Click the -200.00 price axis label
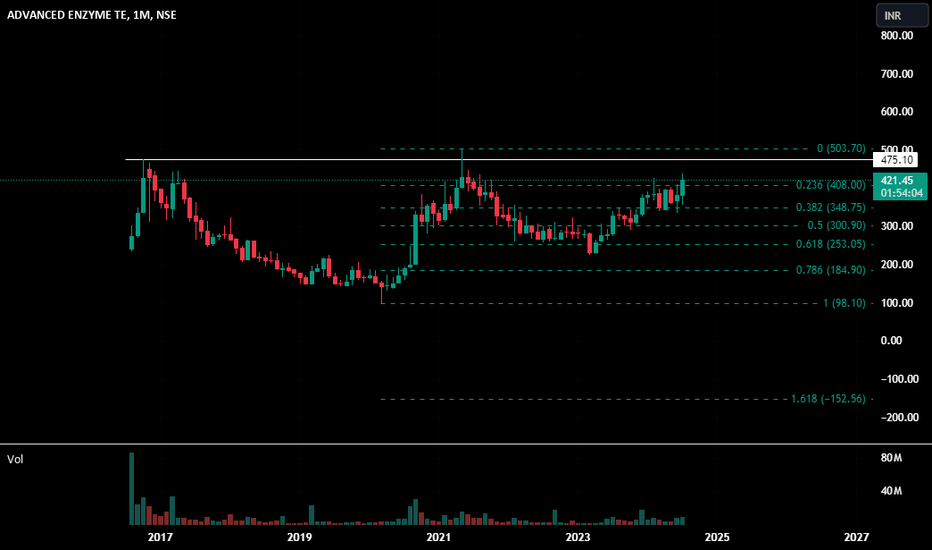 pos(899,417)
